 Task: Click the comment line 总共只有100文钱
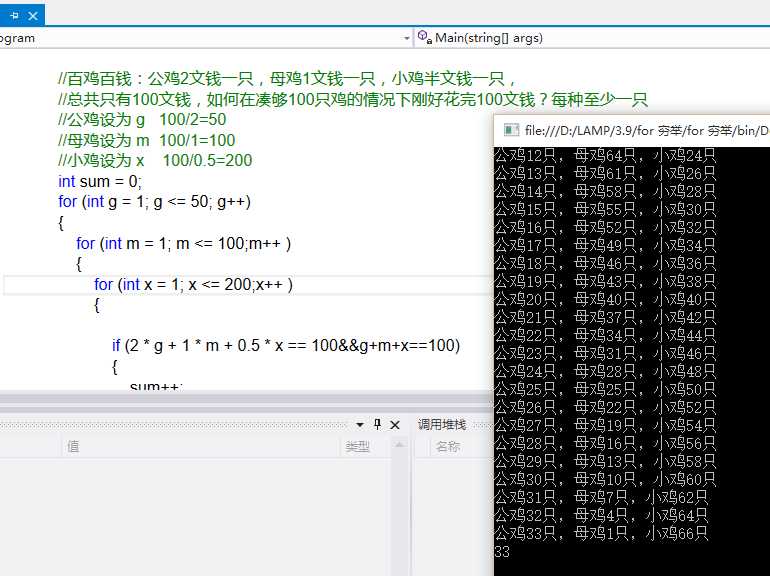[353, 100]
